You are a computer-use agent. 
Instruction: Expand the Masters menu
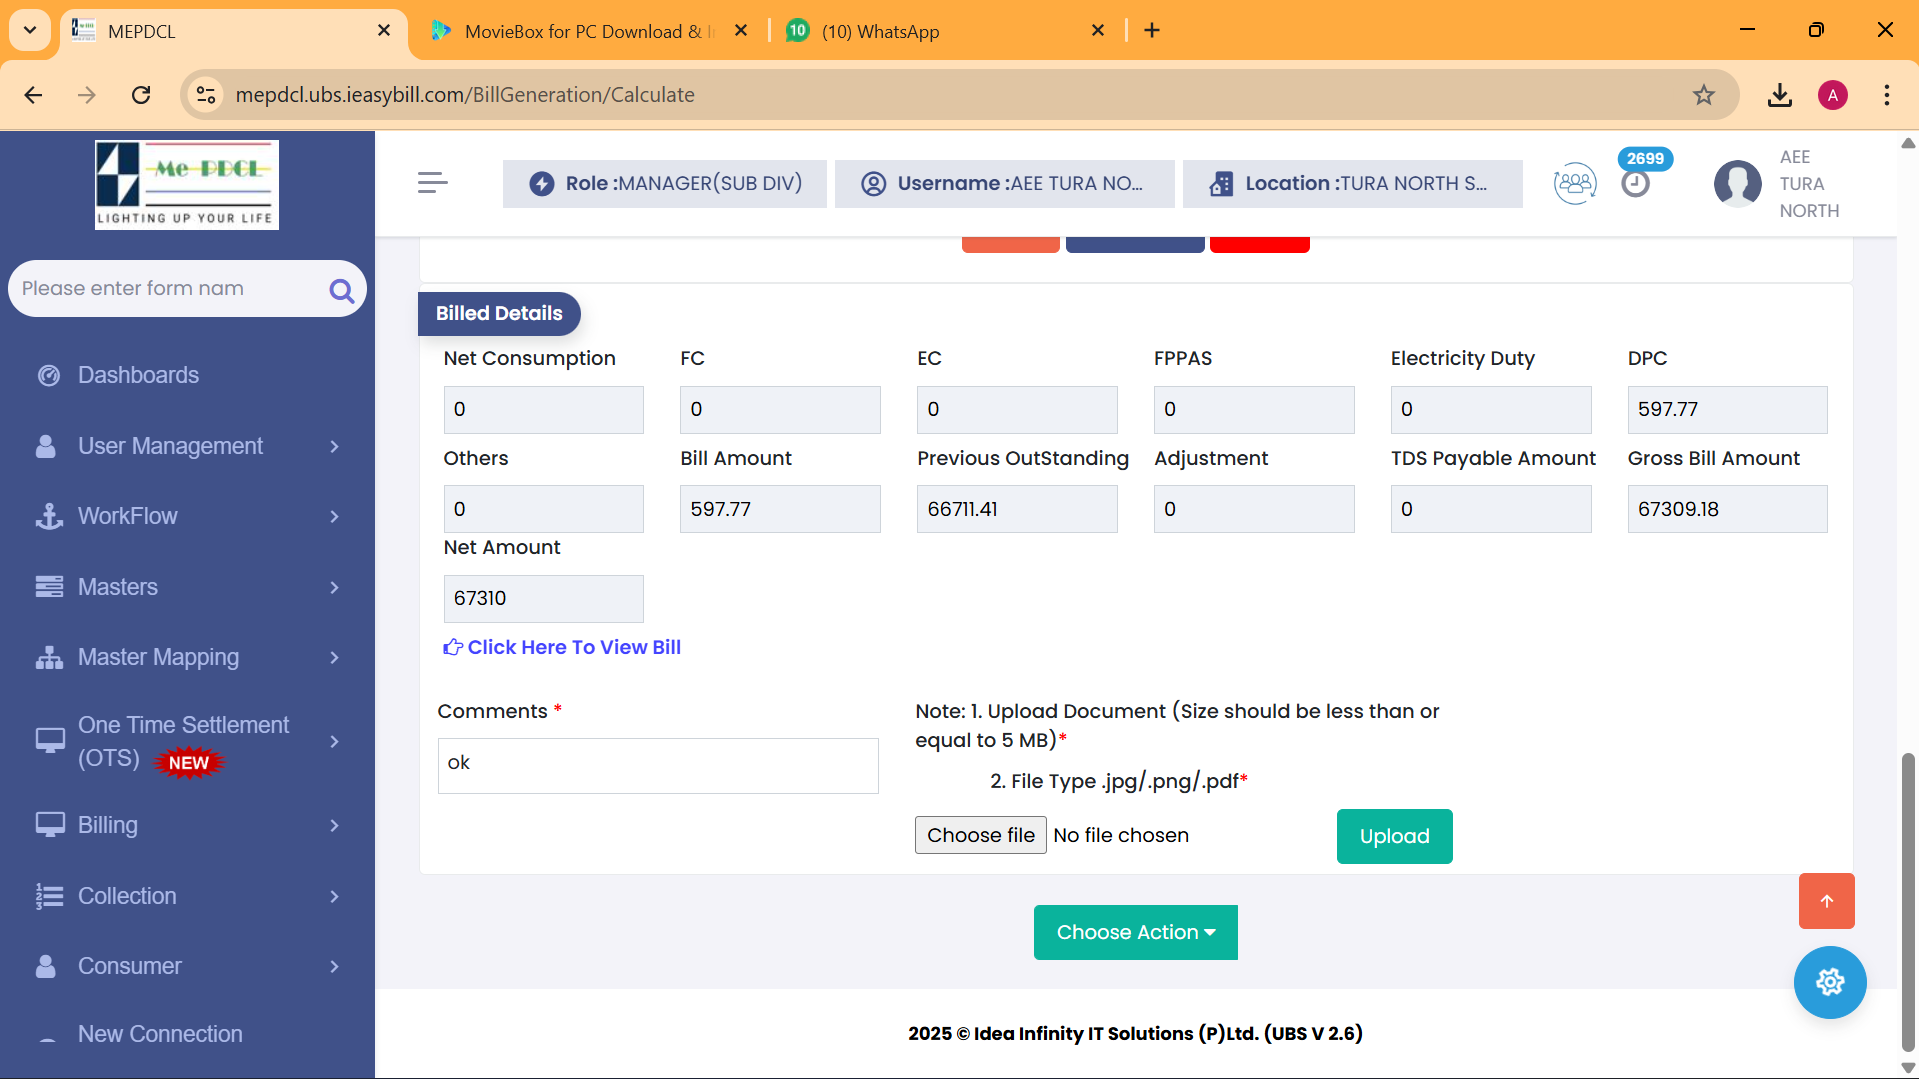click(x=187, y=587)
